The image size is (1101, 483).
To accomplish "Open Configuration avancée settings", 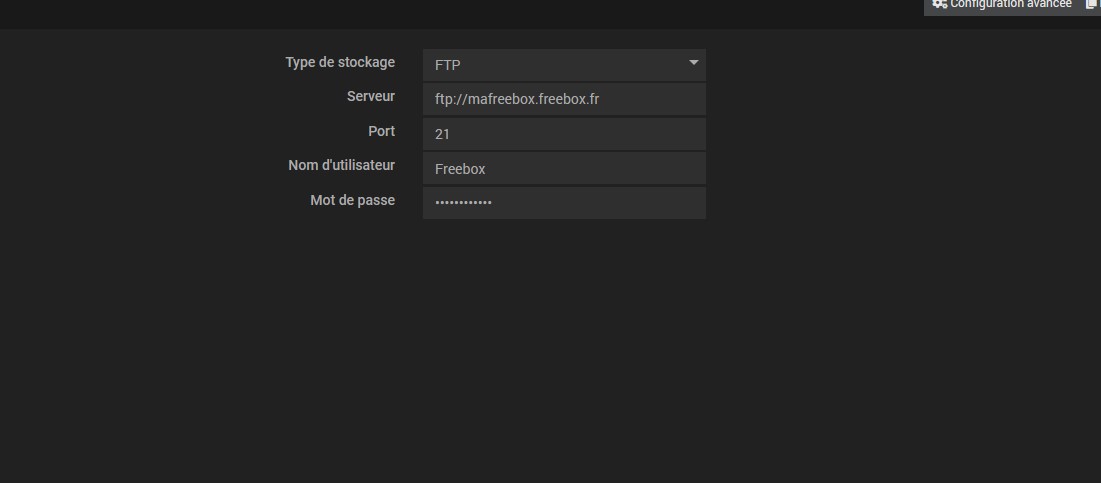I will coord(1010,5).
